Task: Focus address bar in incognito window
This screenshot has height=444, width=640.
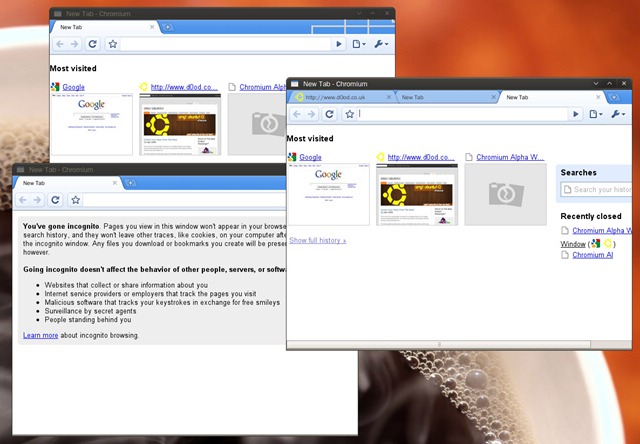Action: click(184, 200)
